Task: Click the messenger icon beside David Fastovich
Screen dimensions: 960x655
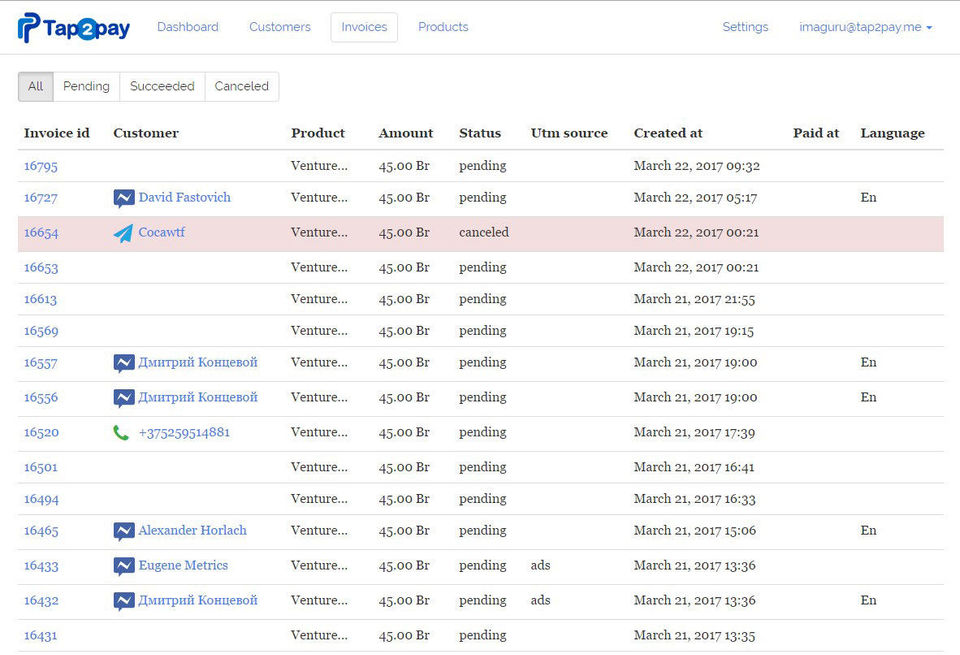Action: [124, 198]
